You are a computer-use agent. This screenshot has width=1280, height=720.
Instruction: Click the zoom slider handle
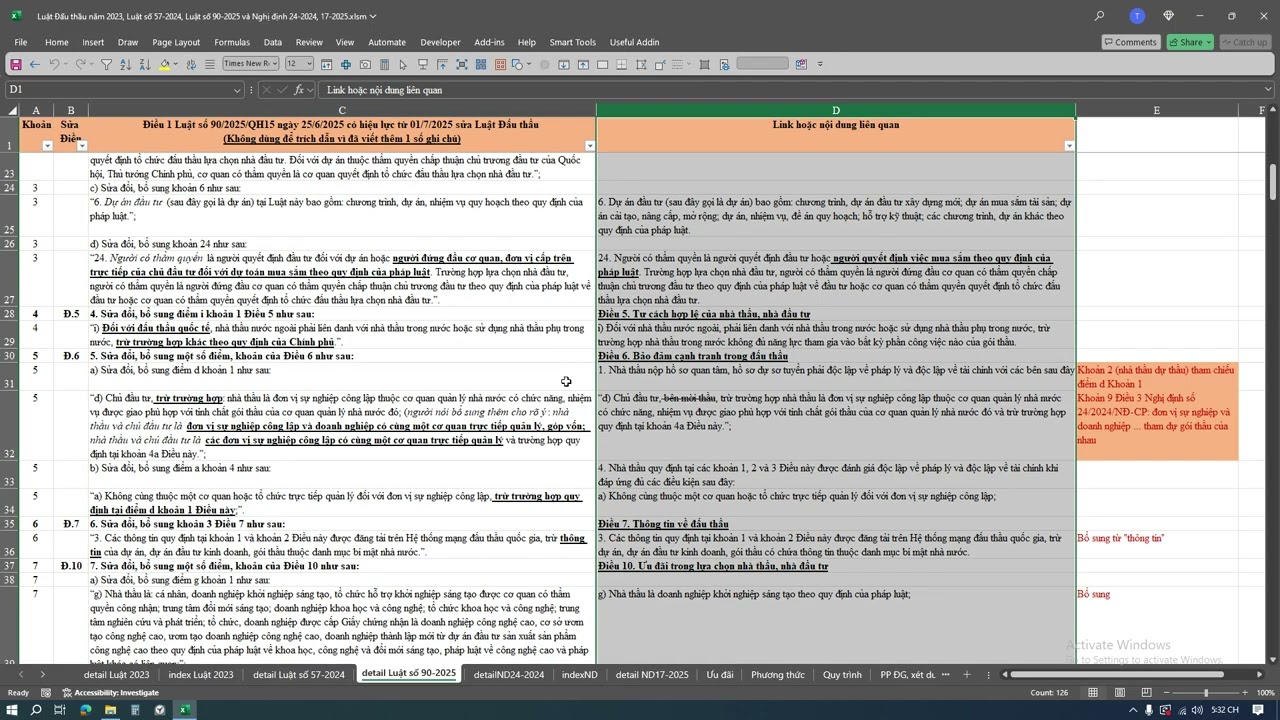tap(1205, 693)
